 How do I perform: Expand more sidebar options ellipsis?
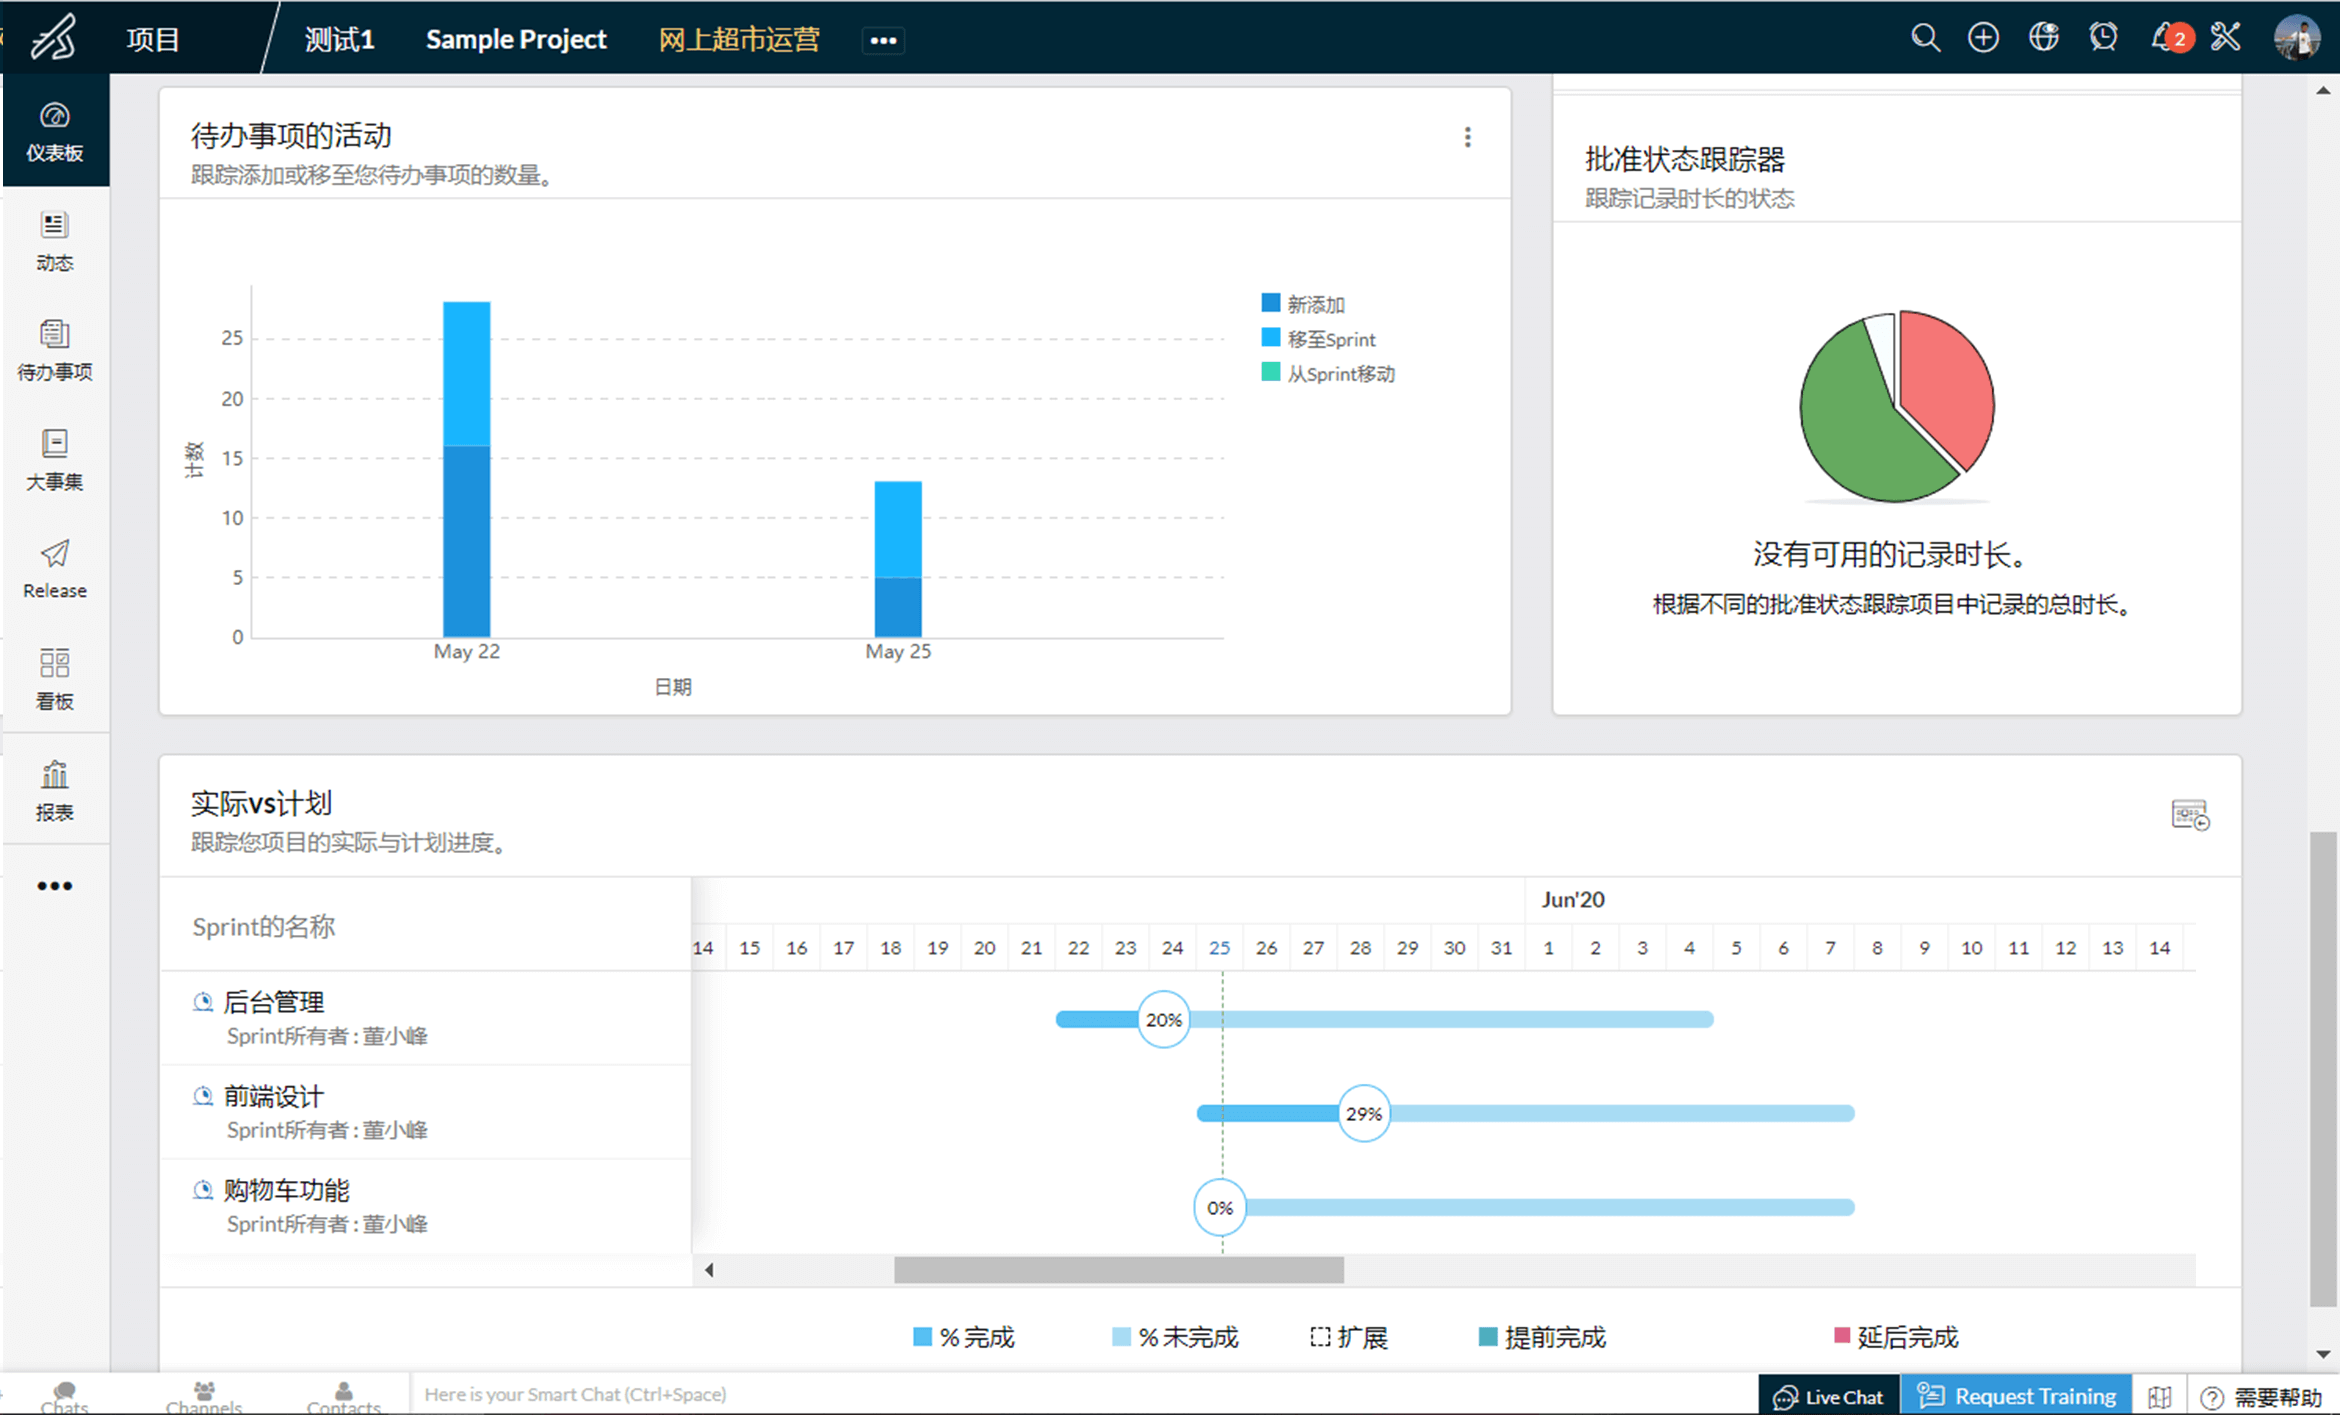55,886
